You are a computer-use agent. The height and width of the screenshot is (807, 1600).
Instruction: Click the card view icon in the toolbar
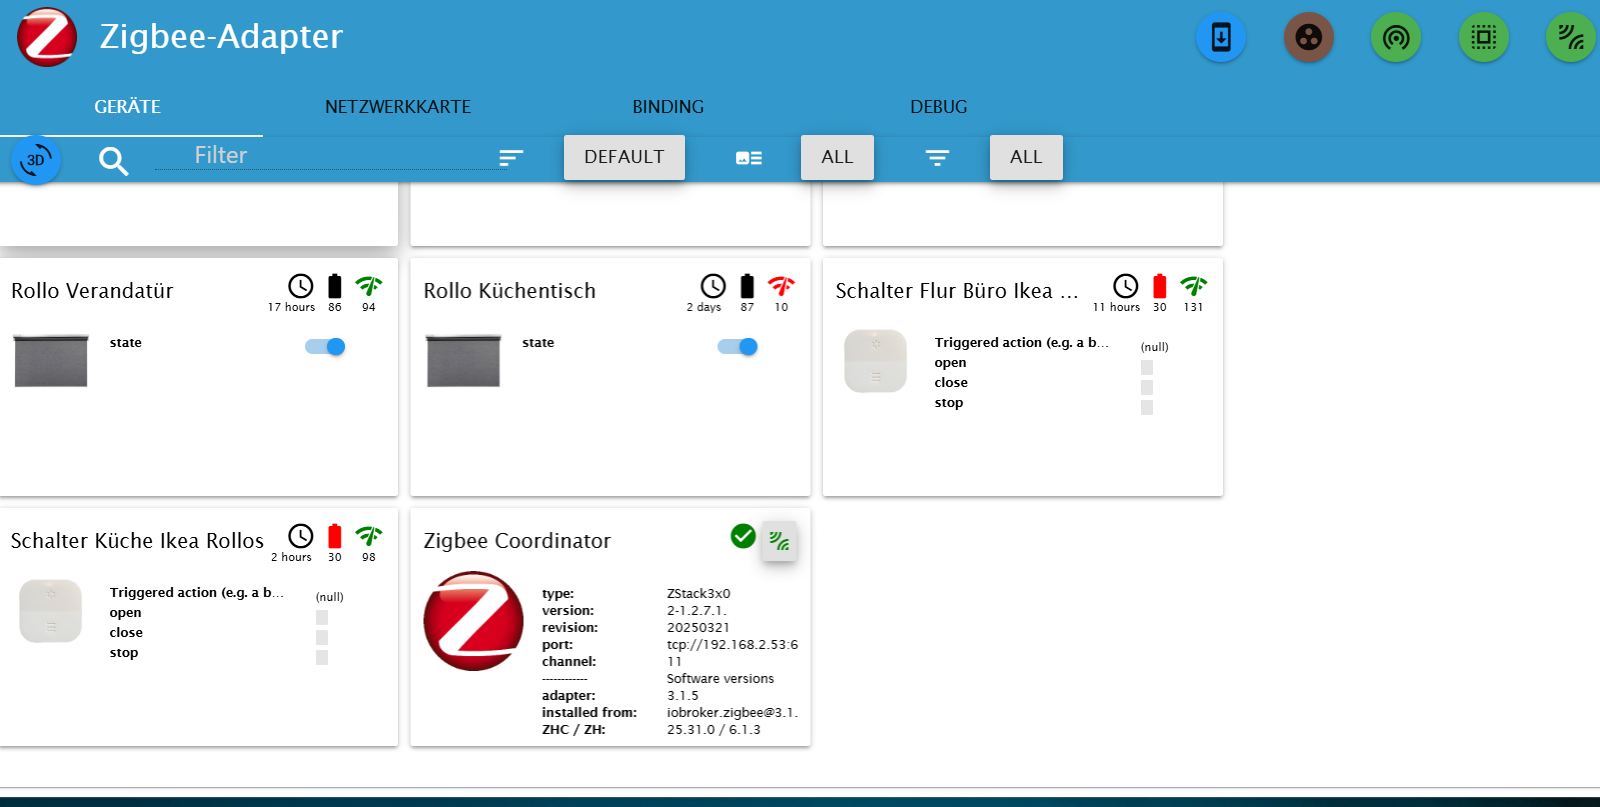click(749, 158)
